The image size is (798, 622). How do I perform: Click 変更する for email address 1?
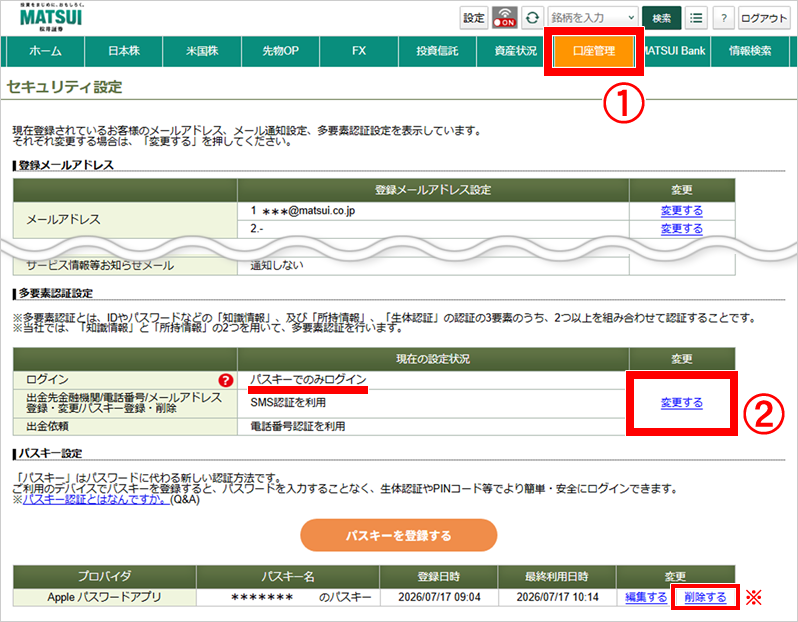[x=681, y=211]
